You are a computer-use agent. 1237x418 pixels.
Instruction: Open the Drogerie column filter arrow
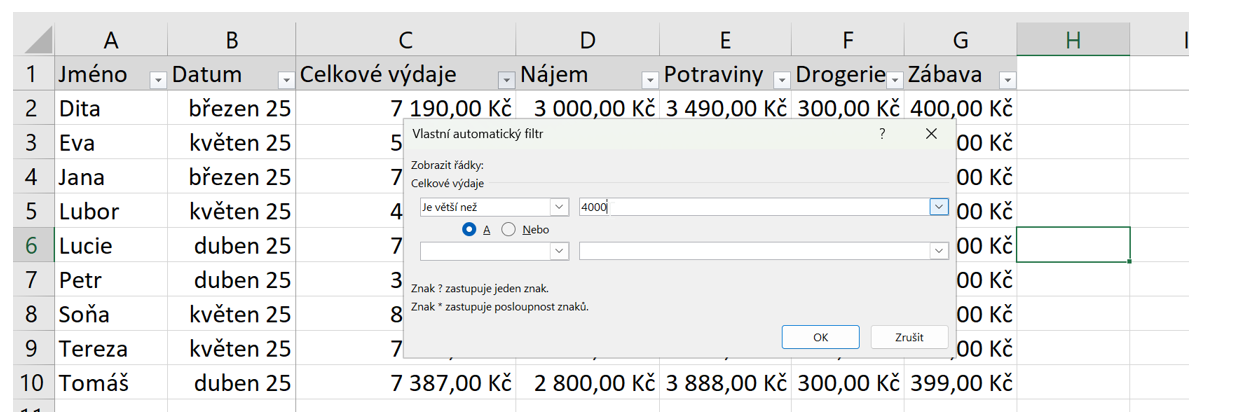click(x=895, y=80)
